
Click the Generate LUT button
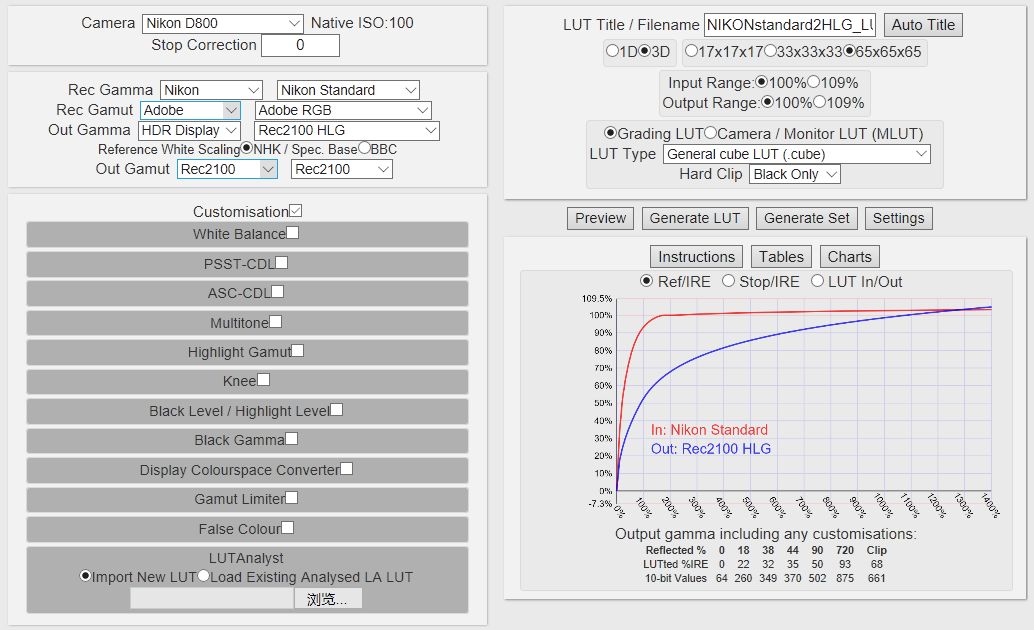695,218
